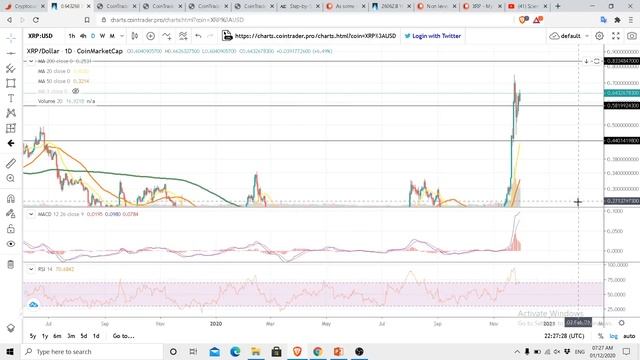
Task: Toggle stay-in-drawing-mode pencil lock icon
Action: [x=11, y=213]
